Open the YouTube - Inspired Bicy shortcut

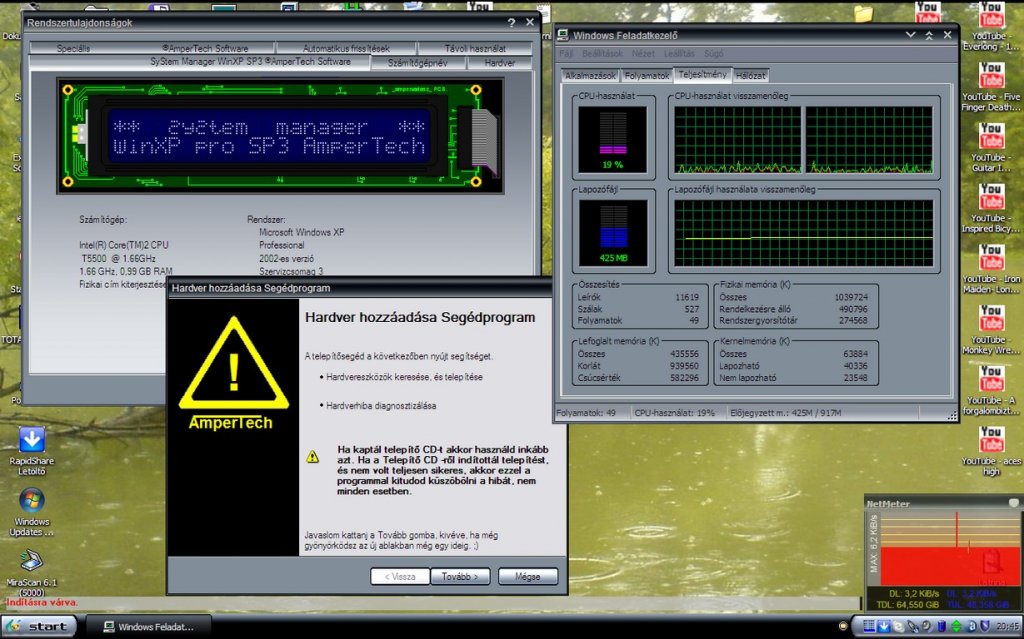click(x=991, y=209)
